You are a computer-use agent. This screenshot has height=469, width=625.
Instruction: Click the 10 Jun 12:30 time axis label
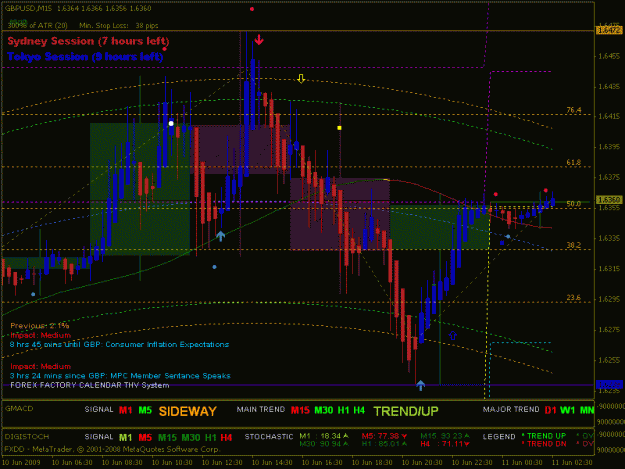[x=222, y=463]
